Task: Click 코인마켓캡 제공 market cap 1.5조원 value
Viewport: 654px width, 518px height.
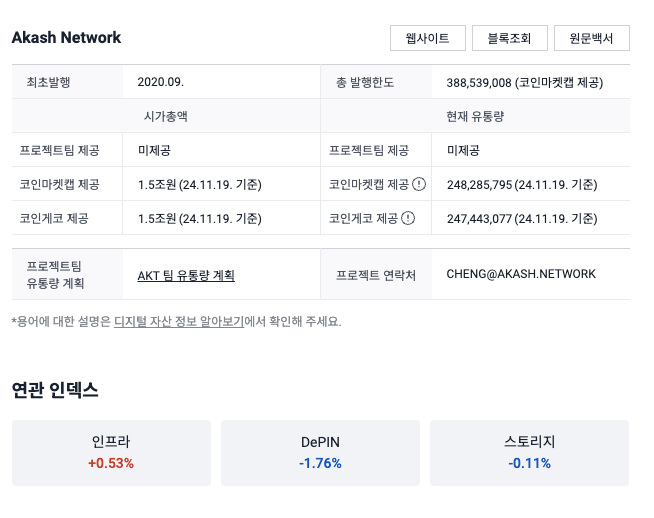Action: pos(199,184)
